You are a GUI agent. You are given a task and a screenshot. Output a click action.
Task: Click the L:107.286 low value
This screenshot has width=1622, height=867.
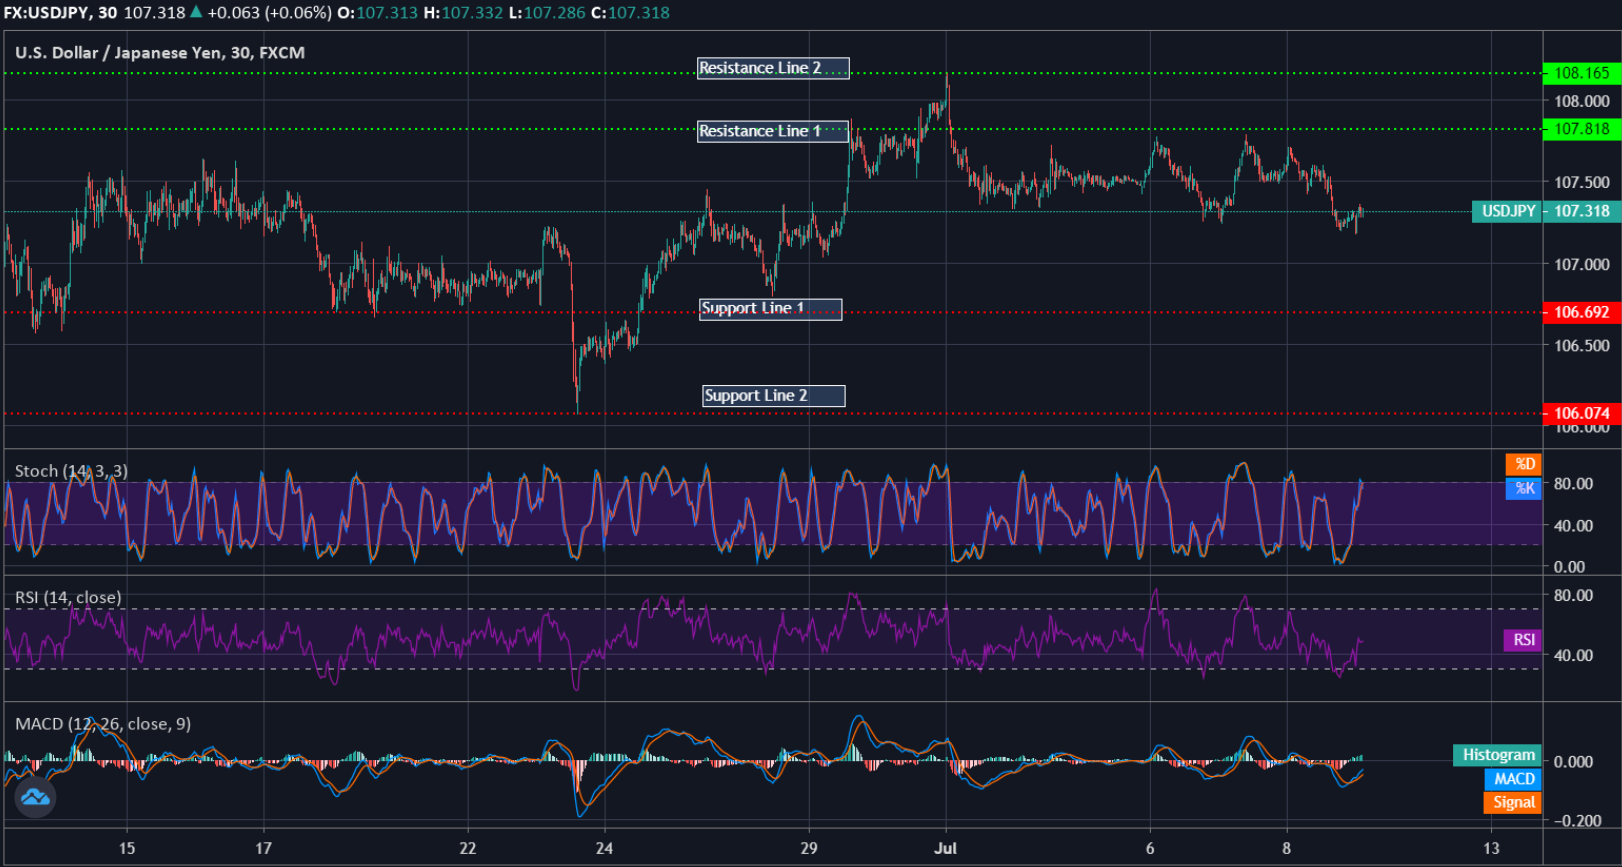[x=547, y=13]
